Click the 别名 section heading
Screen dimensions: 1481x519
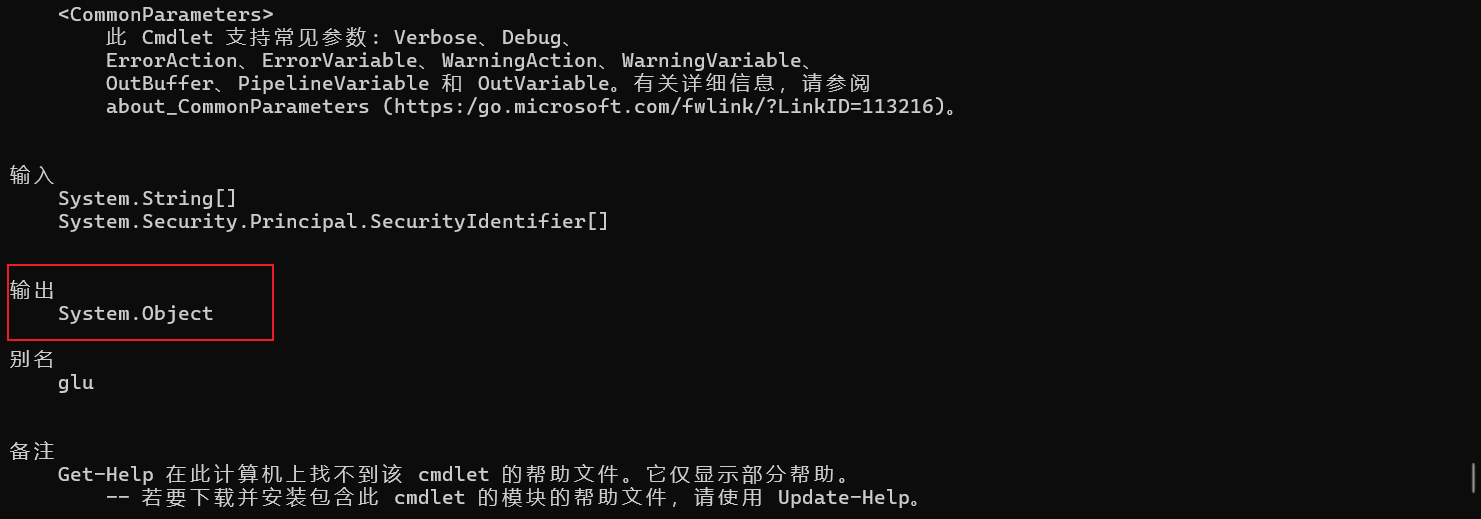pos(32,359)
